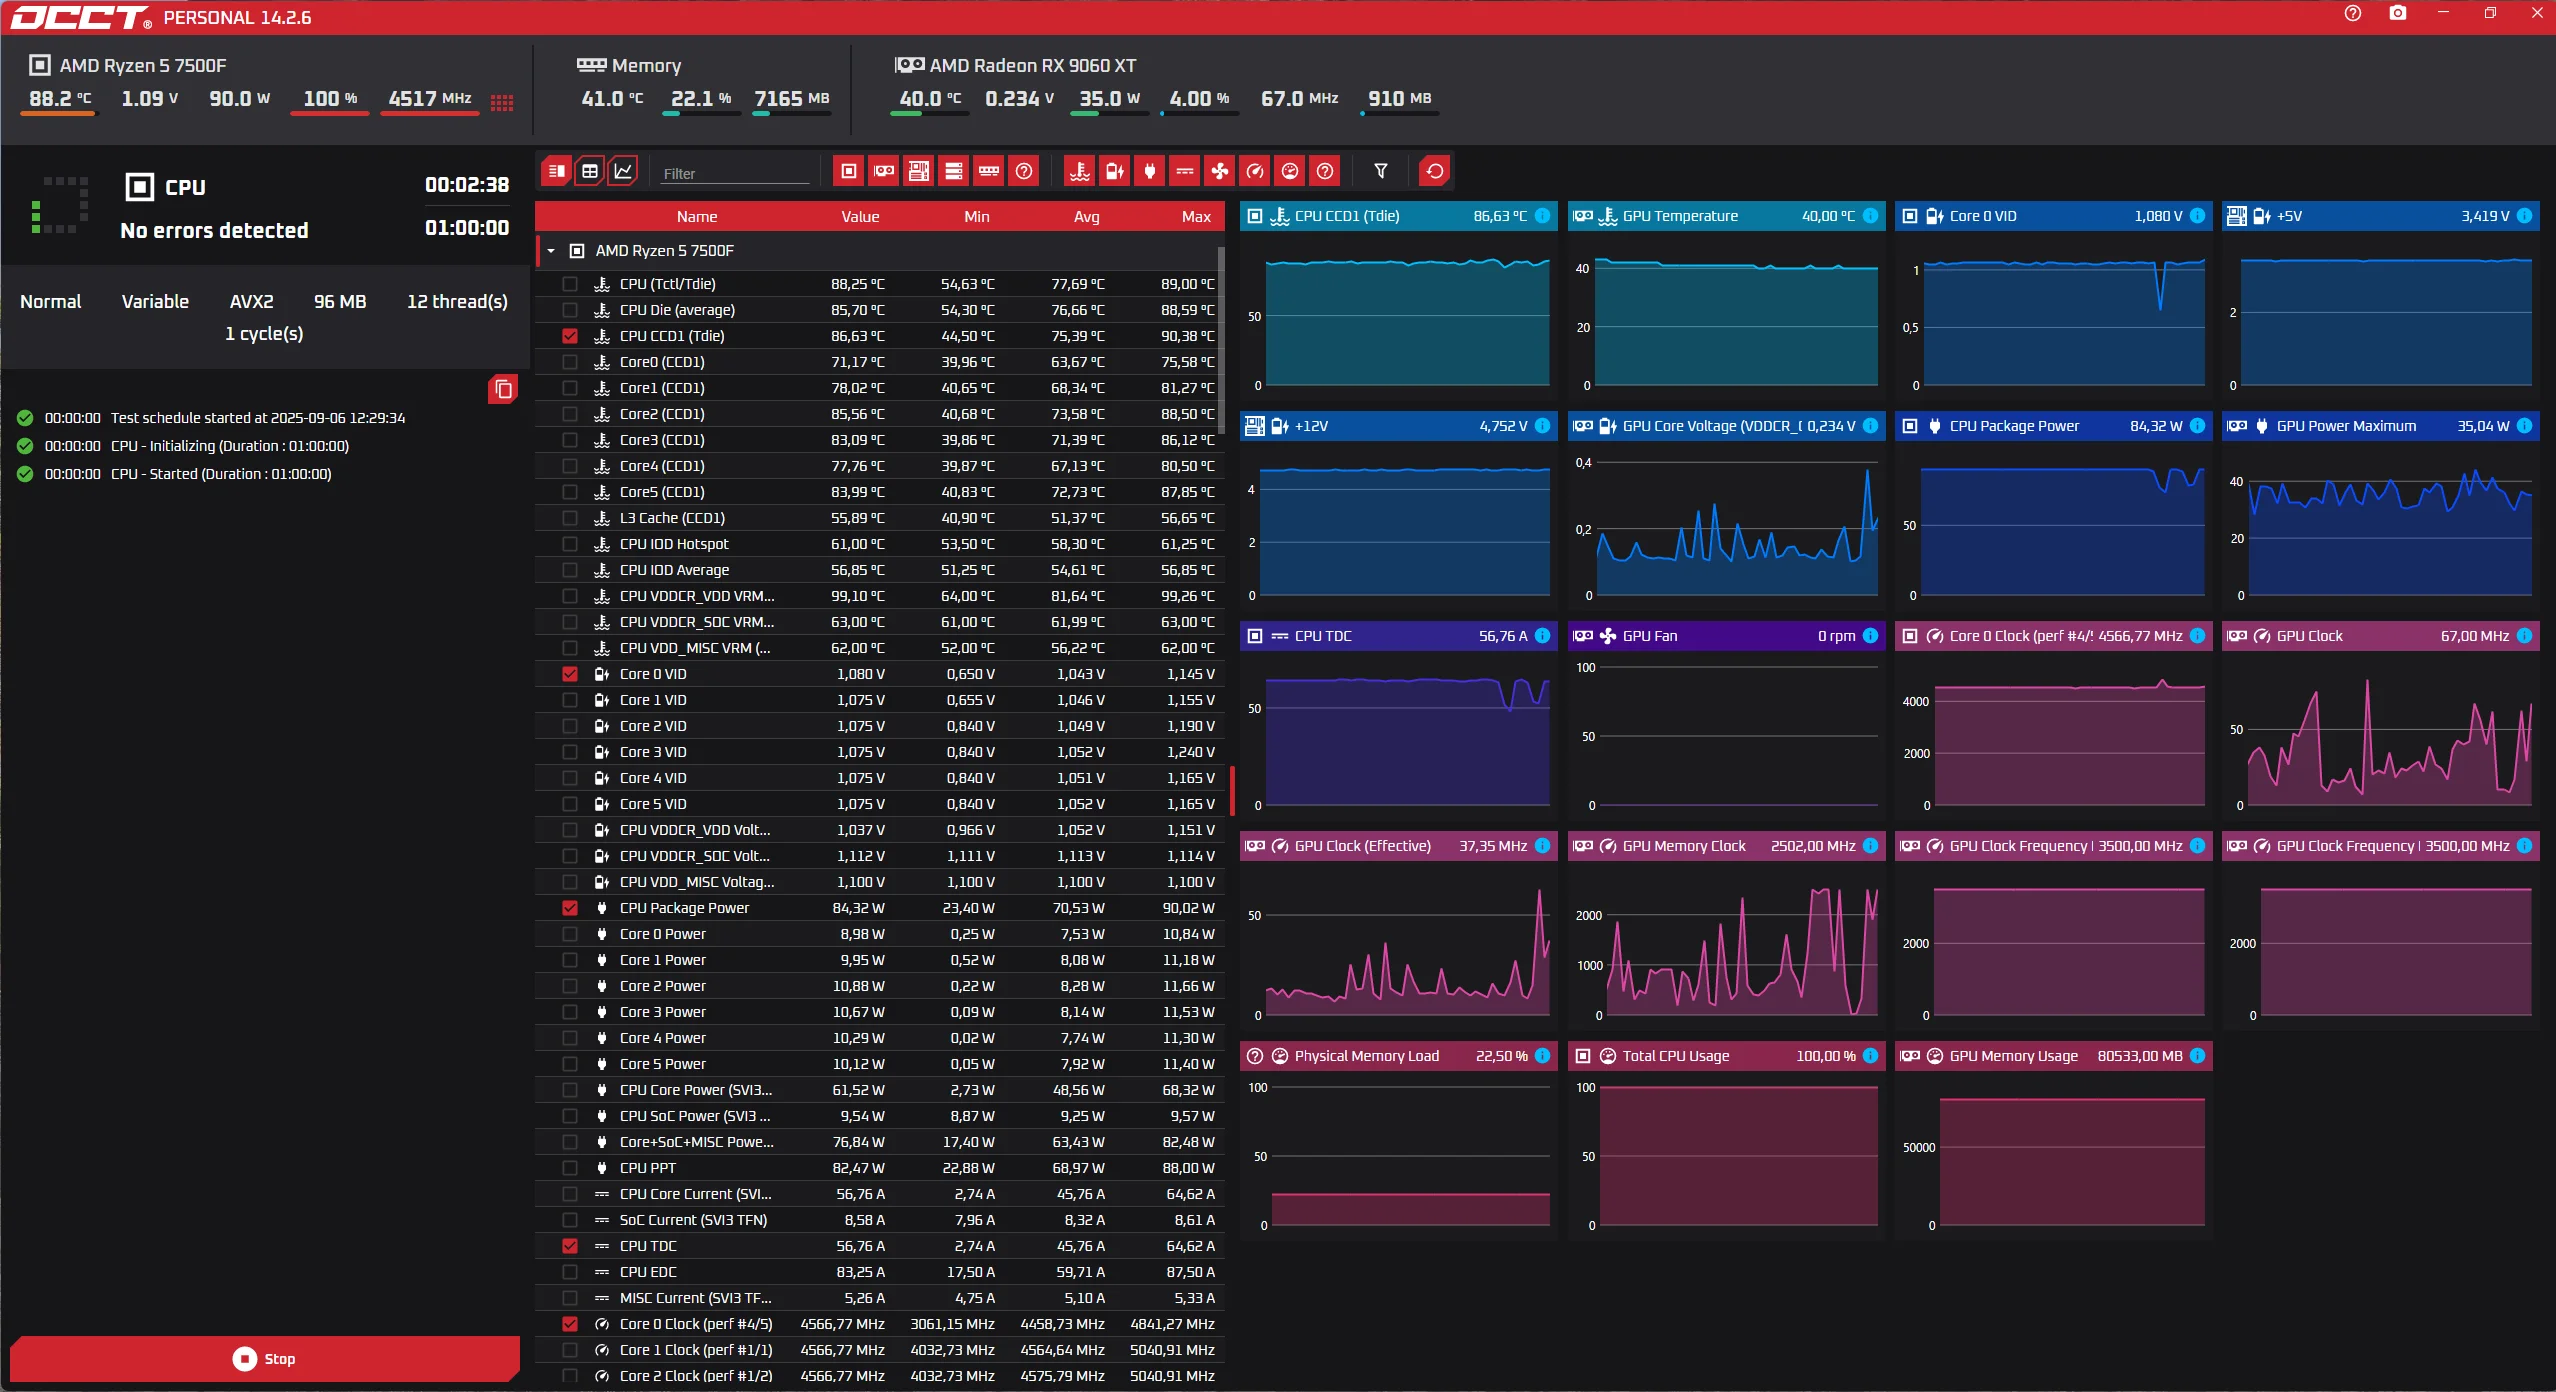Uncheck the CPU Package Power checkbox
This screenshot has height=1392, width=2556.
click(570, 908)
